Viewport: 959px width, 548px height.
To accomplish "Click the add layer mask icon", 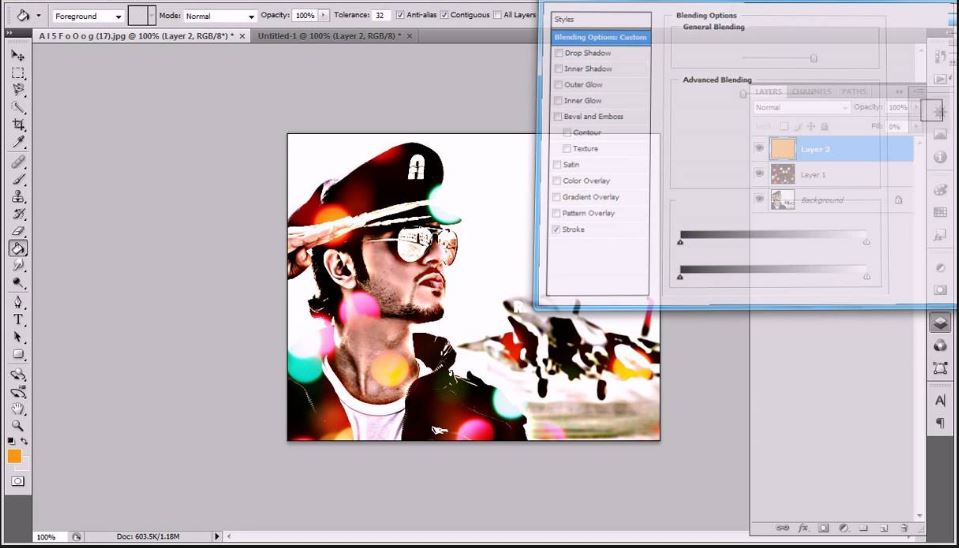I will [823, 528].
